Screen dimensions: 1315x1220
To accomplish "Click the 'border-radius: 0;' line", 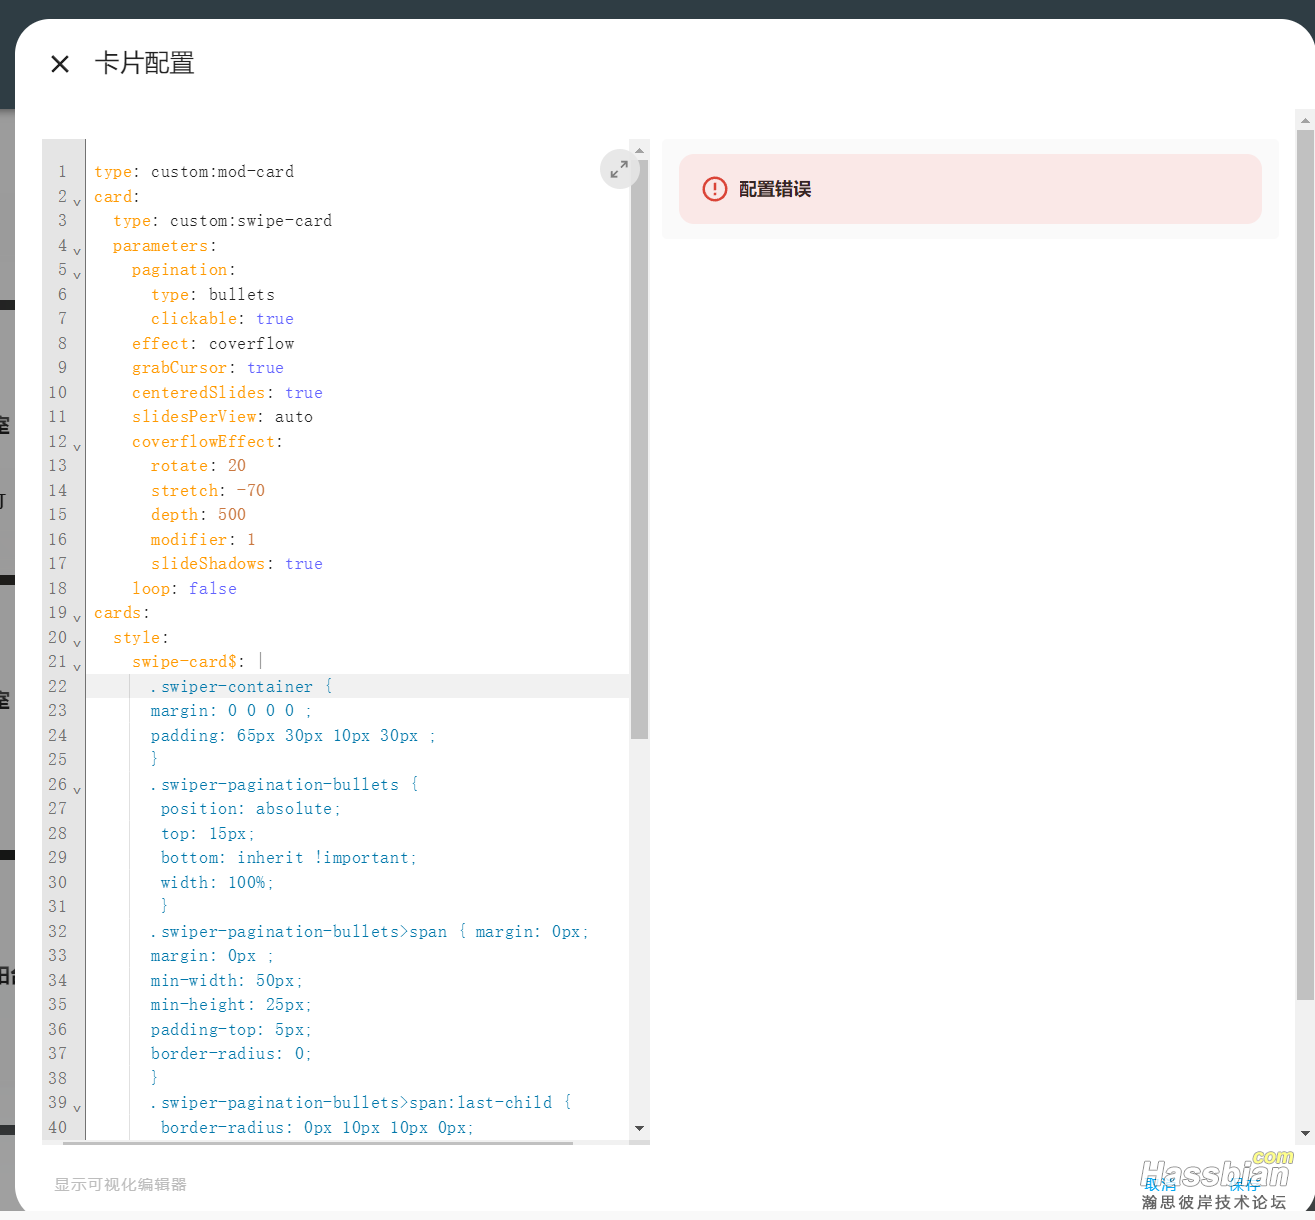I will point(231,1054).
